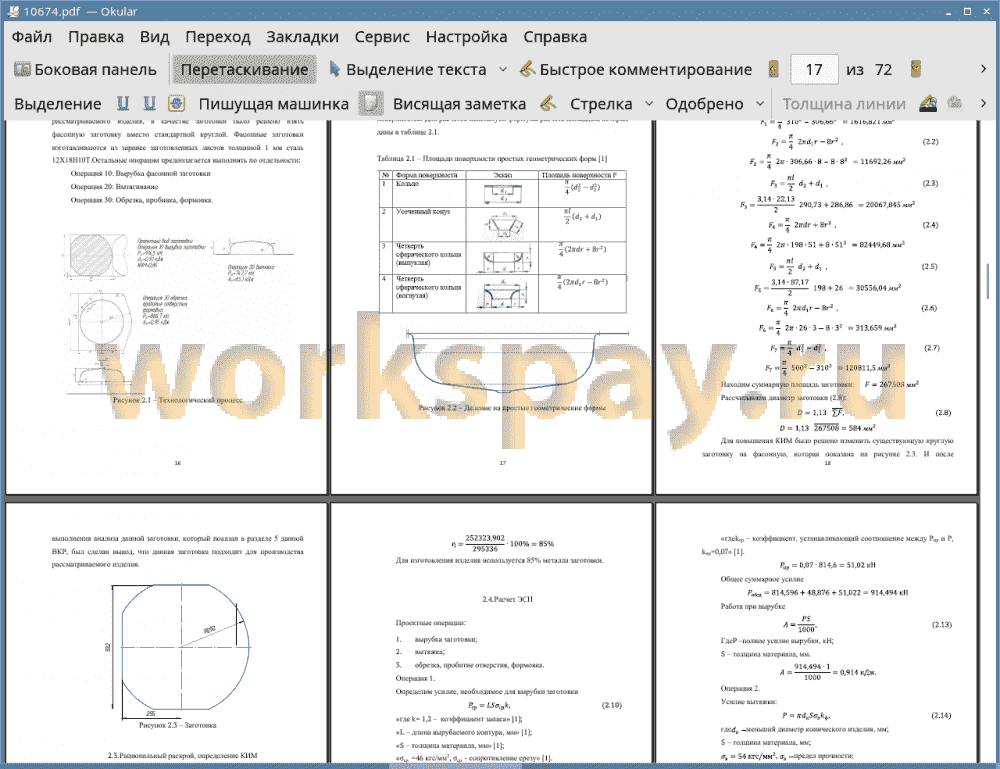Click the heading '2.3.Рациональный раскрой, определение КИМ'

[182, 756]
